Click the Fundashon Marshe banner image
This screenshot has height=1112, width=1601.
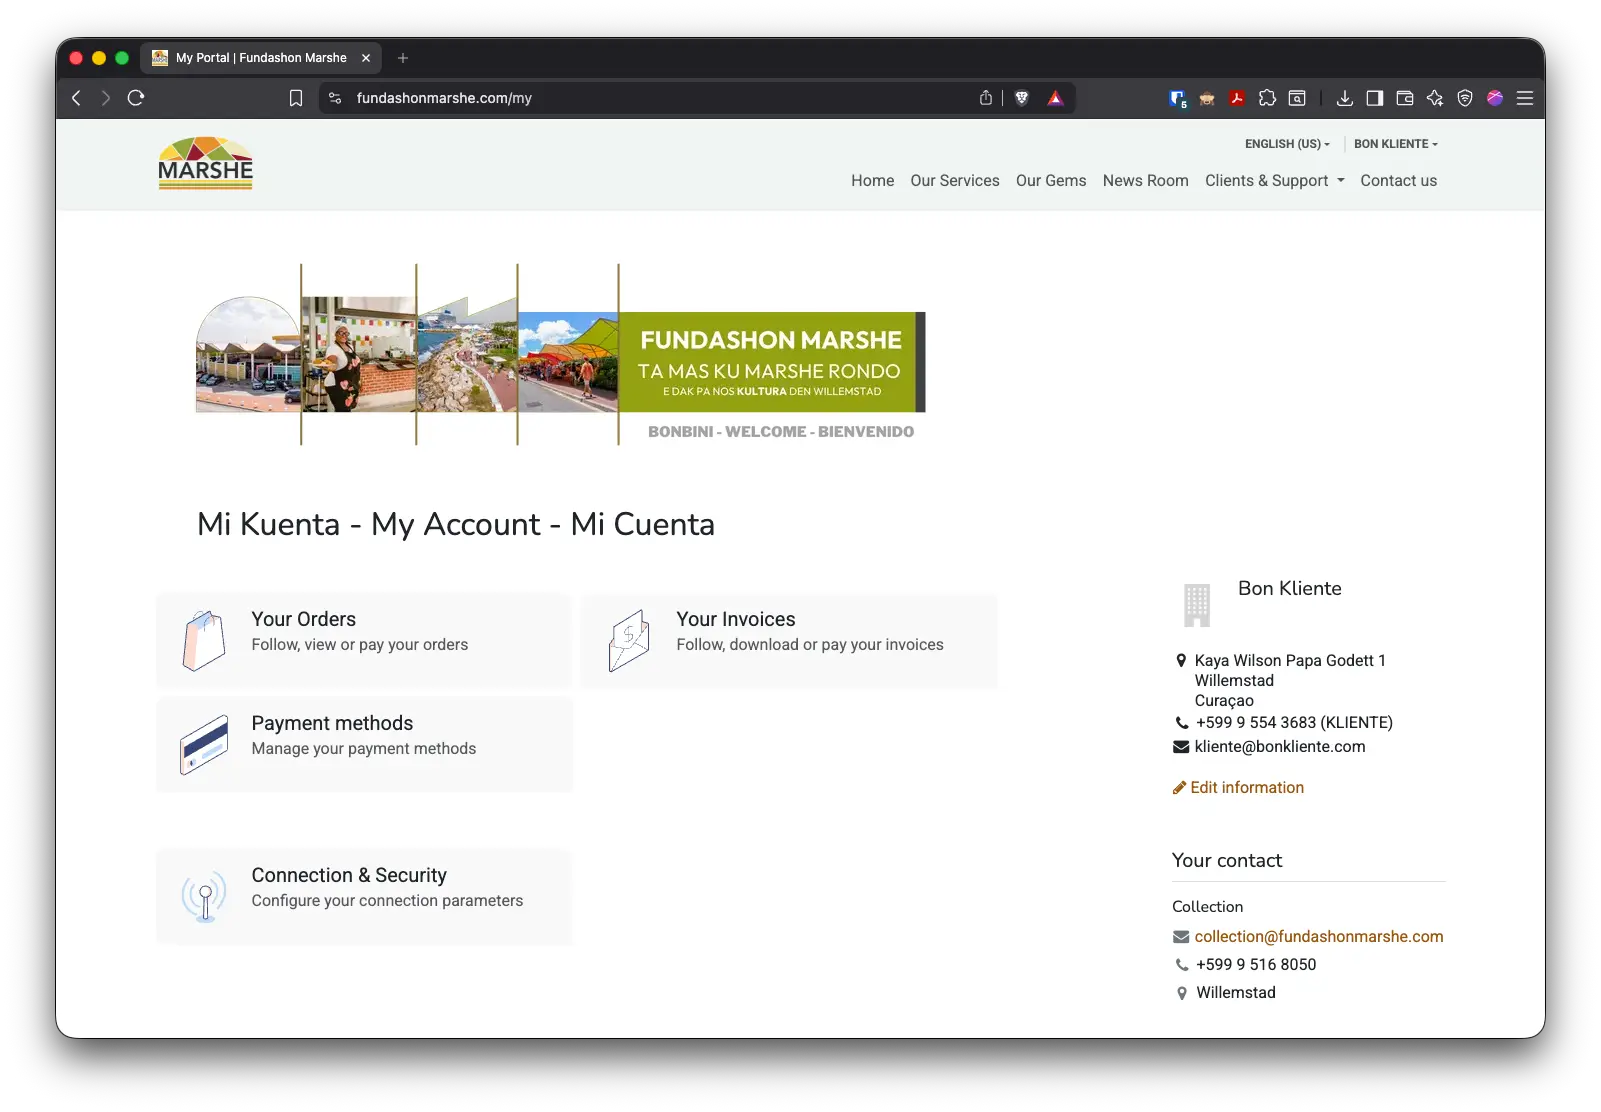tap(560, 354)
